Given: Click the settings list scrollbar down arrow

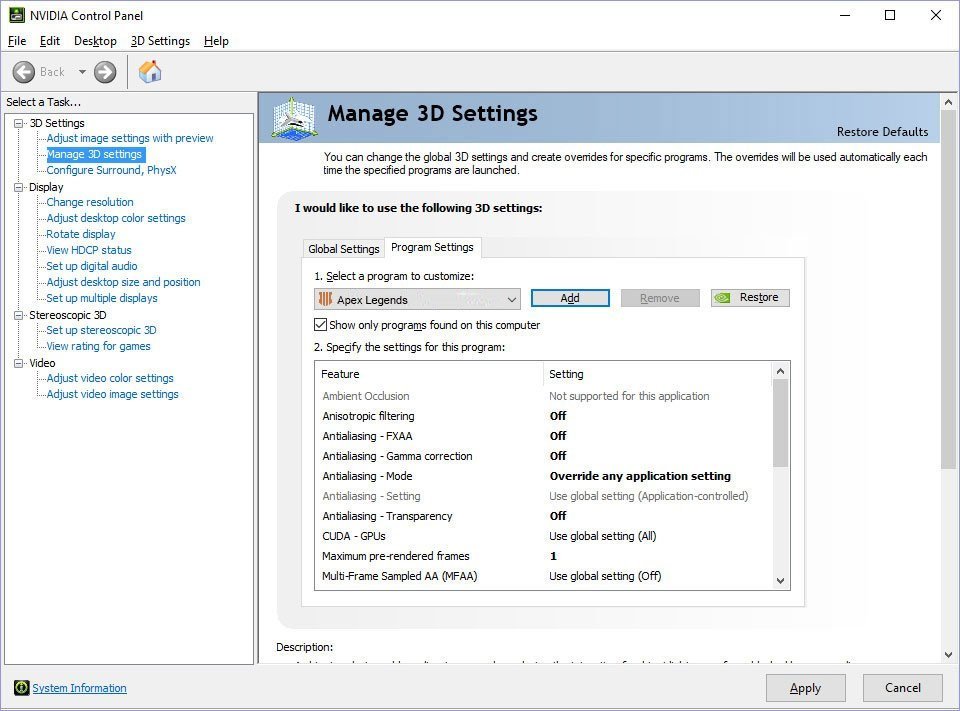Looking at the screenshot, I should [x=782, y=580].
